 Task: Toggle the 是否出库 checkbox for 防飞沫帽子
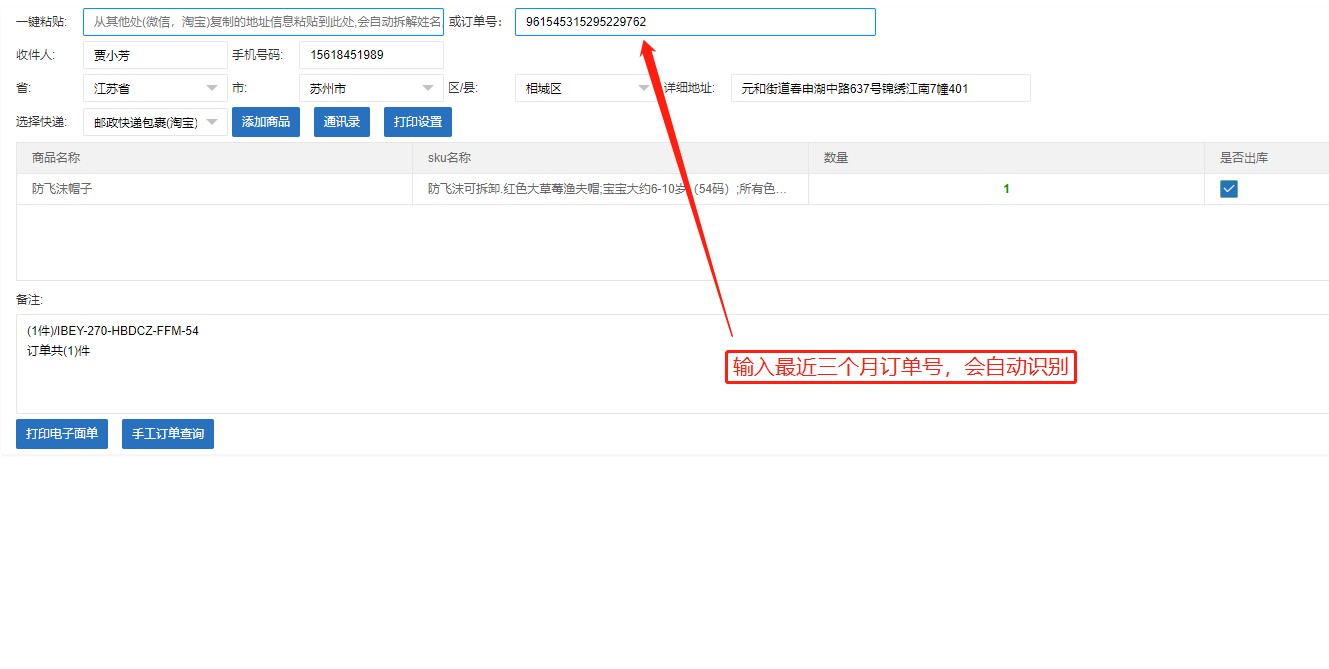(1229, 189)
